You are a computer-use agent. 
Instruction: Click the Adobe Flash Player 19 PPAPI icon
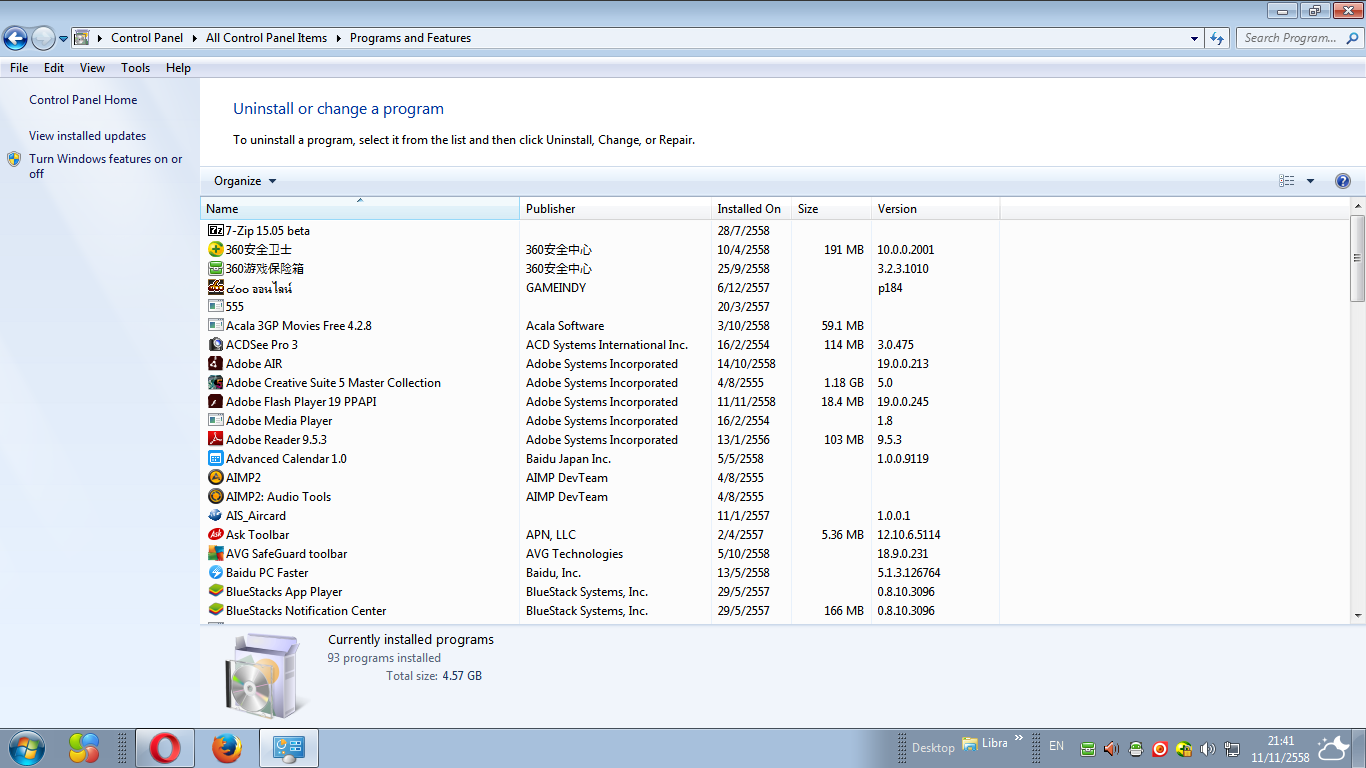click(x=215, y=402)
